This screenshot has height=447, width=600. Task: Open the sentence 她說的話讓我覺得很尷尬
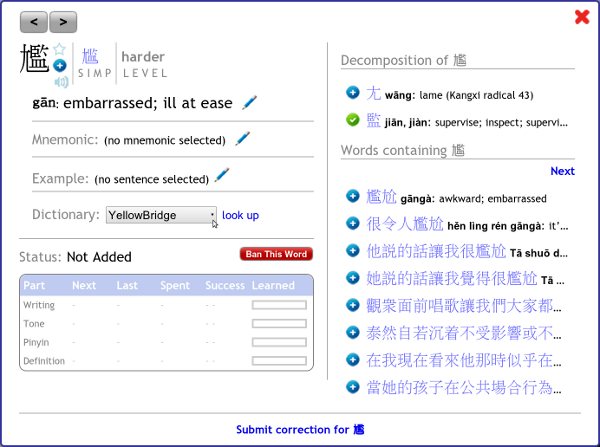pyautogui.click(x=452, y=279)
